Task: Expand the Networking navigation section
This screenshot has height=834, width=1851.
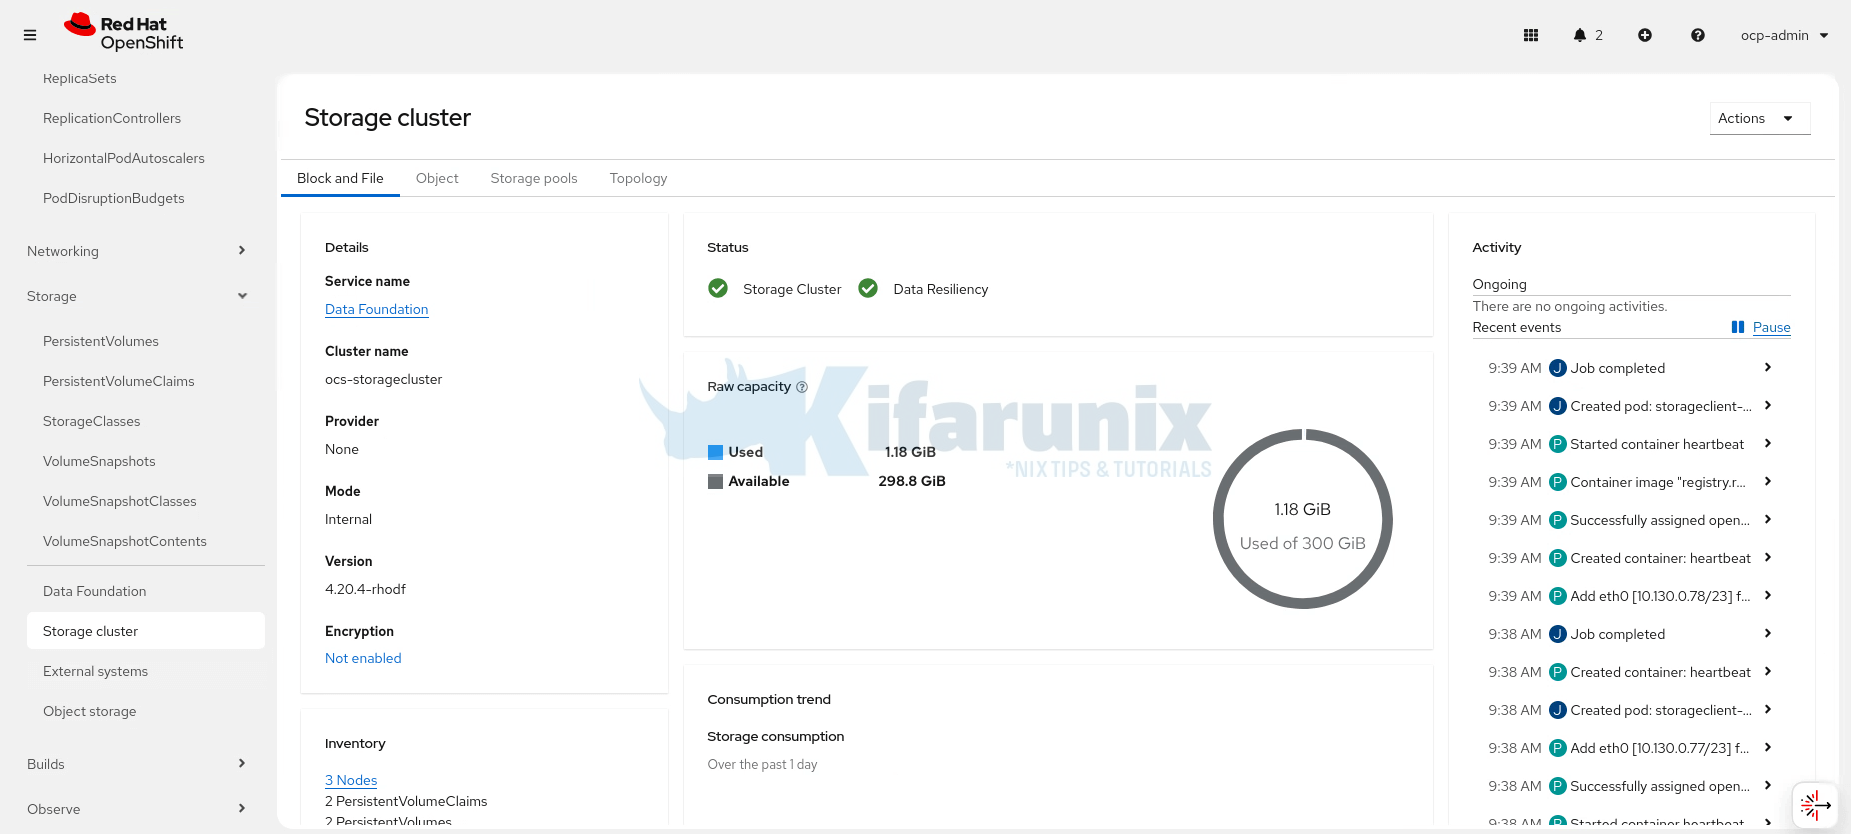Action: 137,251
